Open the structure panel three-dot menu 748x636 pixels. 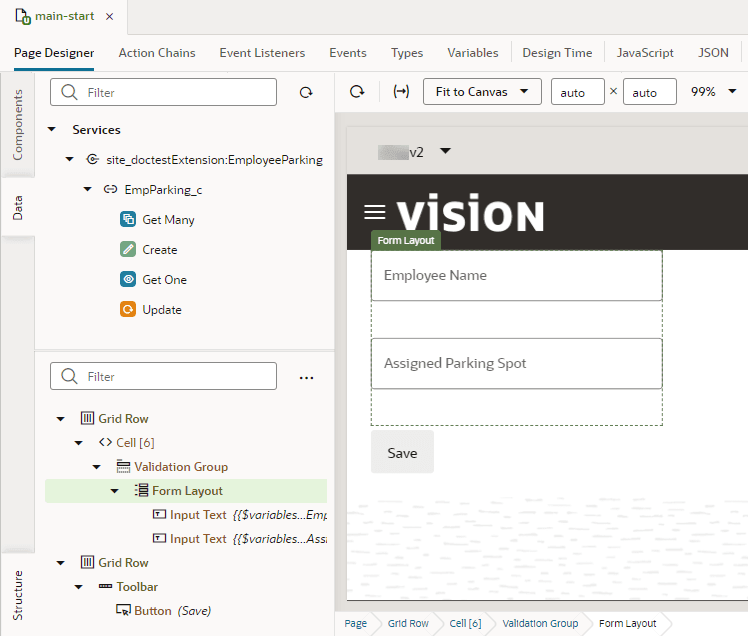point(306,378)
